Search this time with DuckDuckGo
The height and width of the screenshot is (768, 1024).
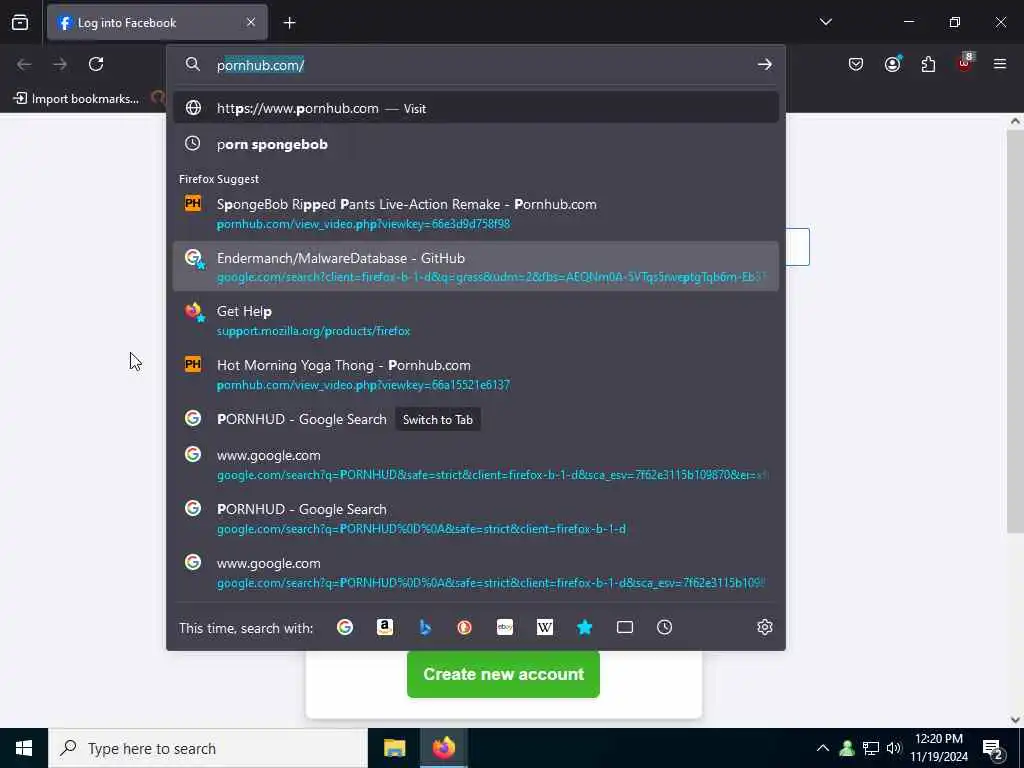[x=464, y=628]
